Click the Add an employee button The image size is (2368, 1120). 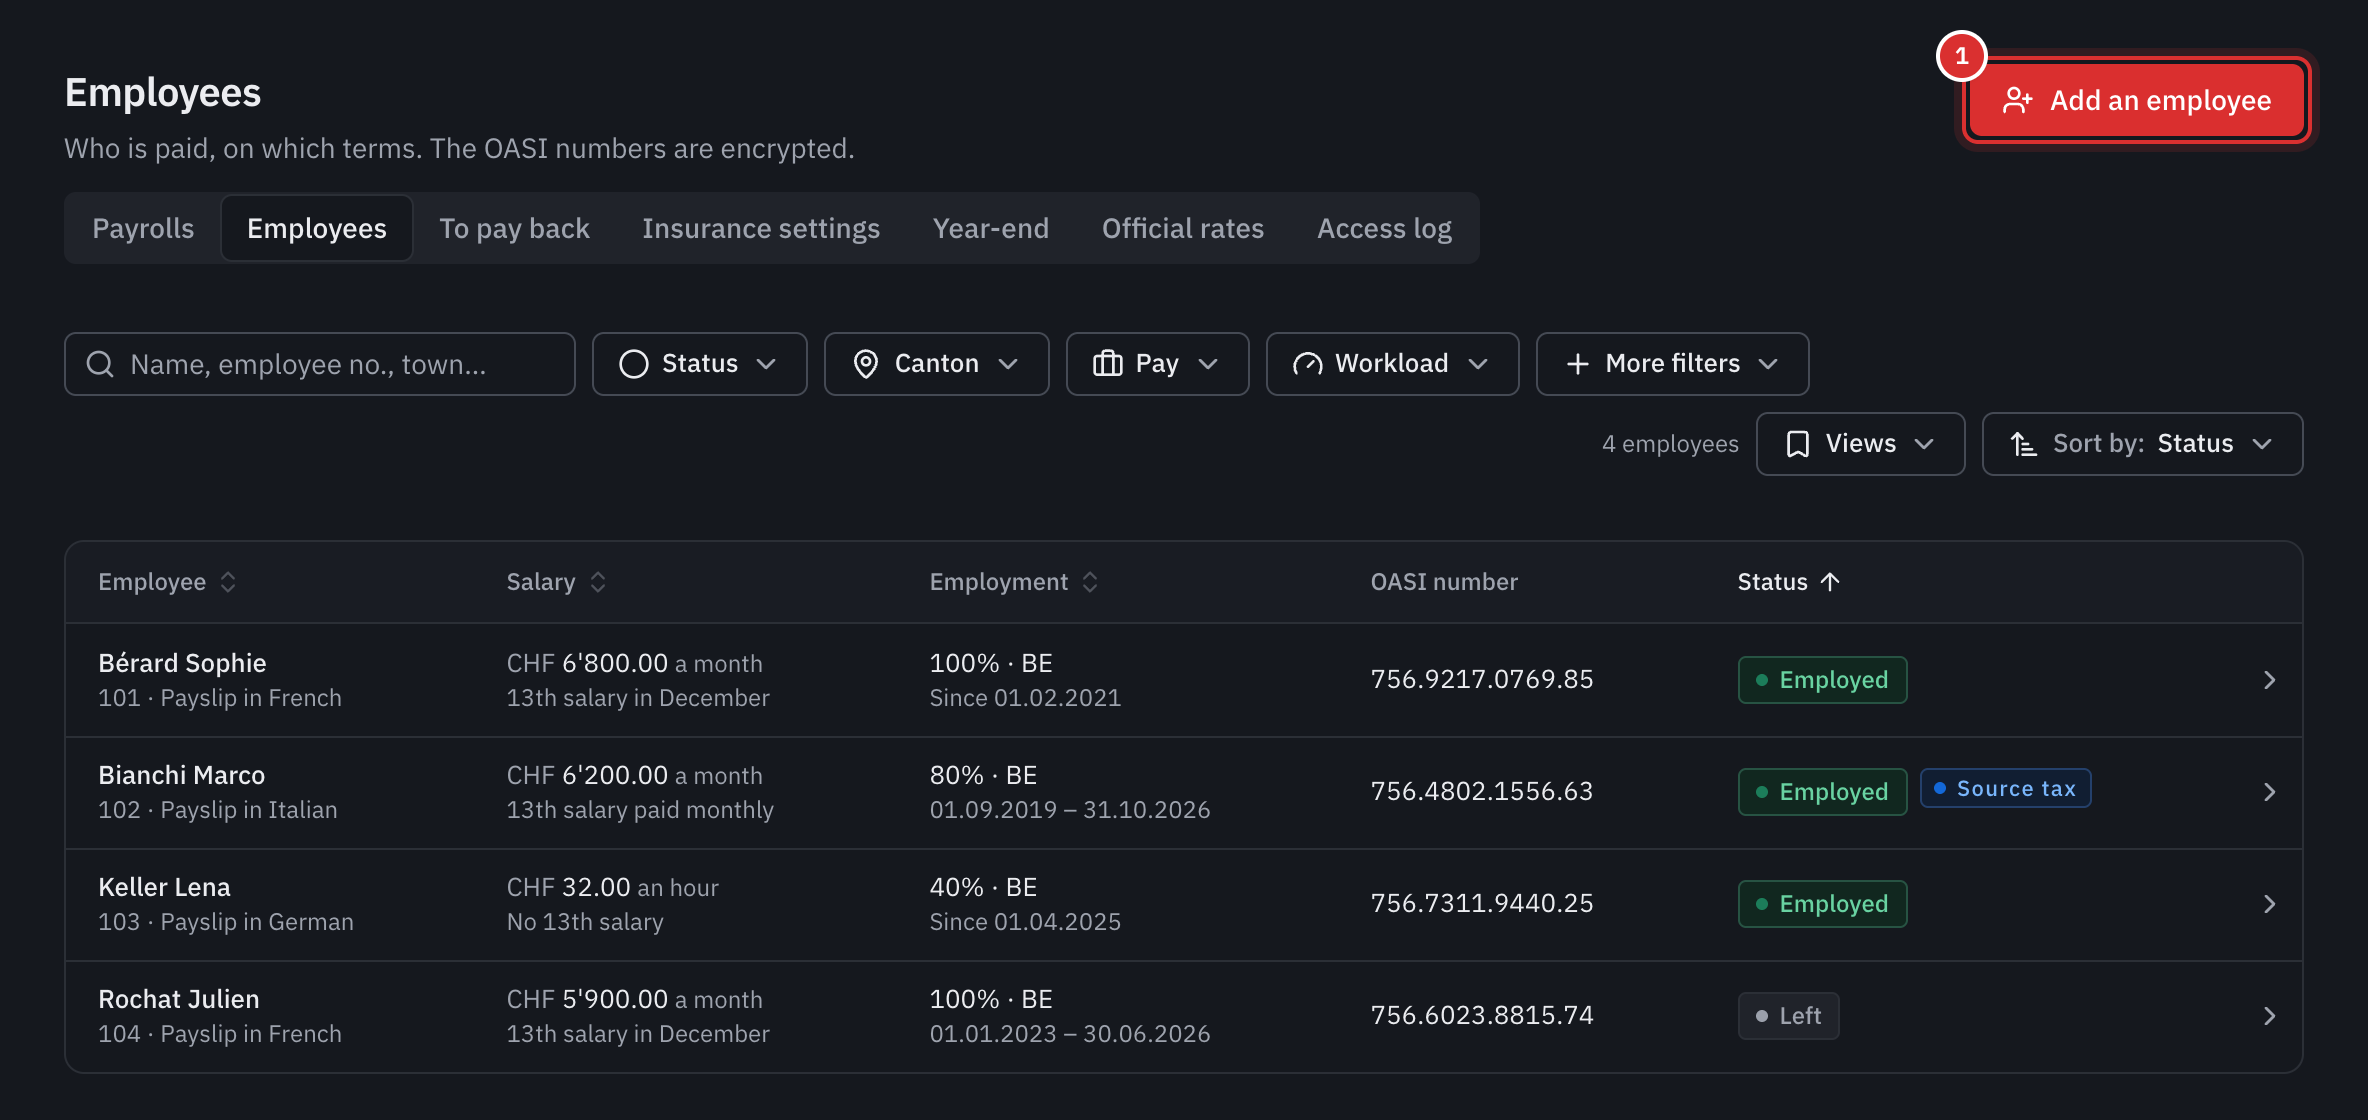[2136, 100]
